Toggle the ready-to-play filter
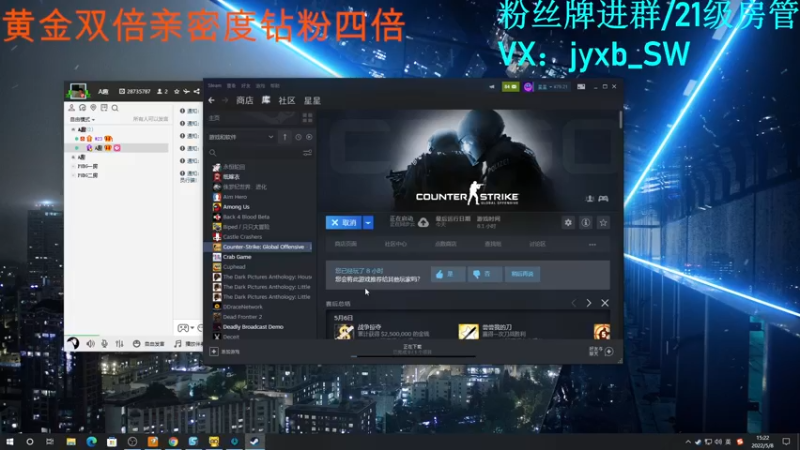The width and height of the screenshot is (800, 450). [x=309, y=137]
